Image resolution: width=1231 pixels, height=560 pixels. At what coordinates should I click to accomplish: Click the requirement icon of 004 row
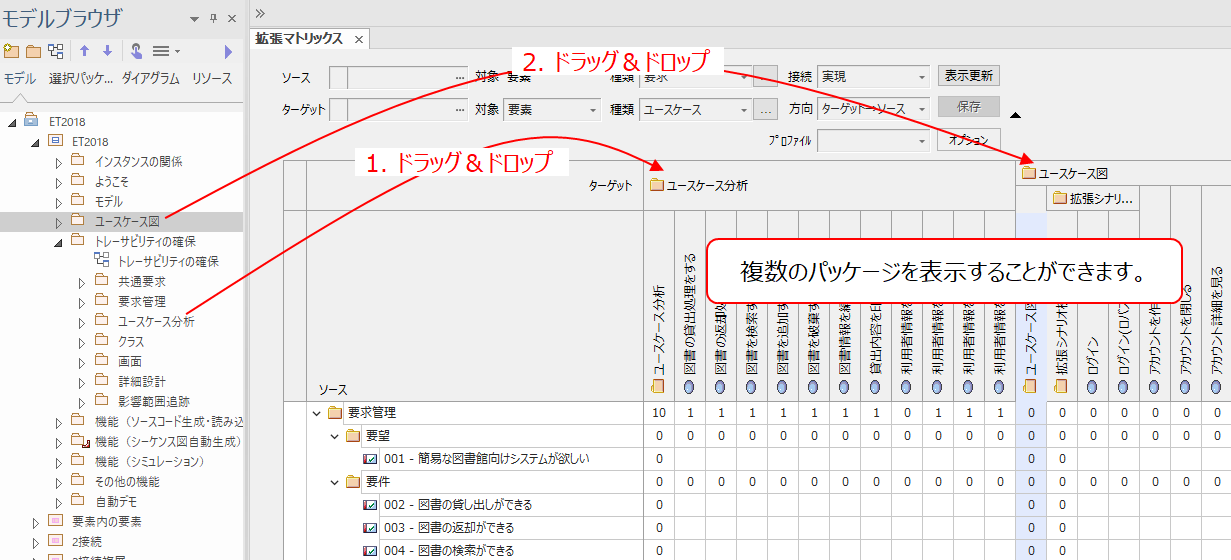tap(371, 551)
